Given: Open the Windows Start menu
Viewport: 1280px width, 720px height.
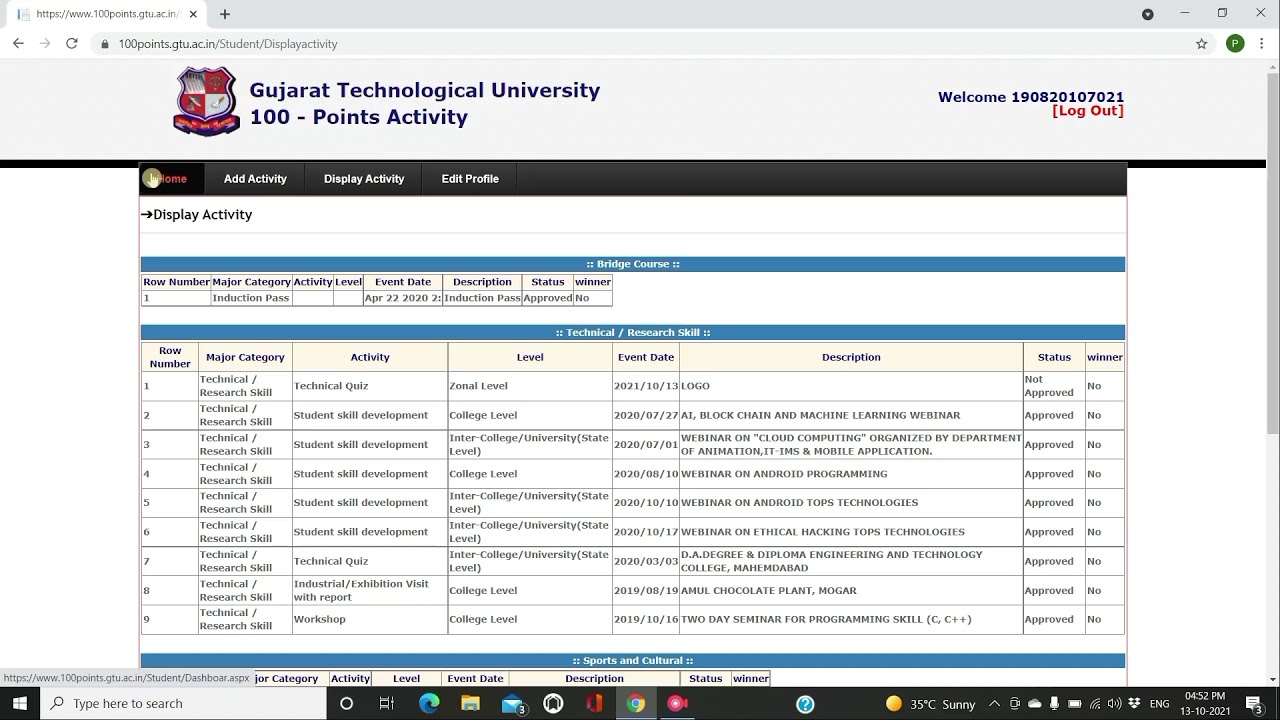Looking at the screenshot, I should coord(20,703).
